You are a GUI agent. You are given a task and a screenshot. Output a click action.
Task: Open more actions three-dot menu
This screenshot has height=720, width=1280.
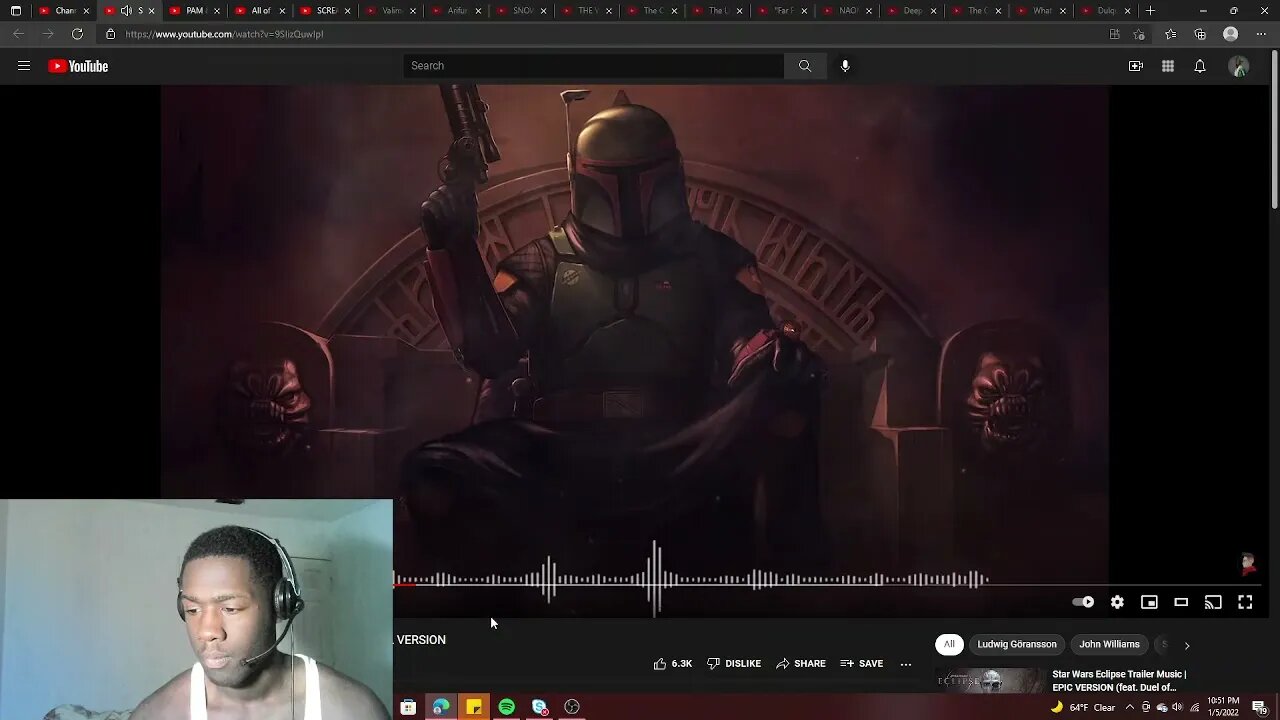(x=906, y=664)
